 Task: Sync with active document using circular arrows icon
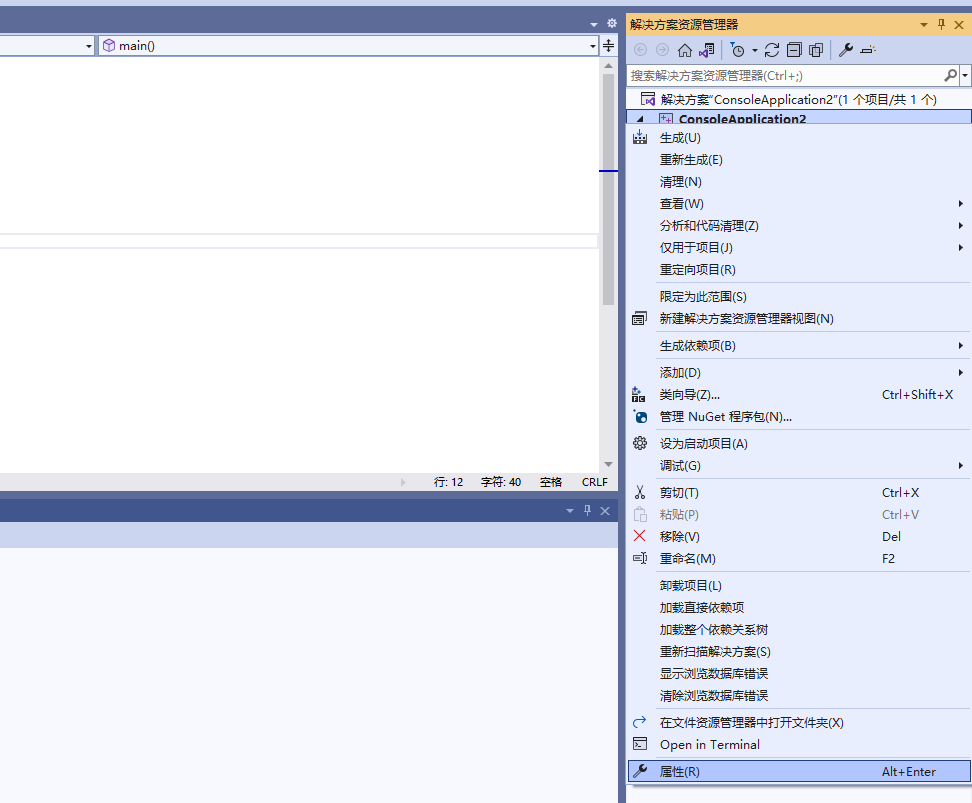click(772, 50)
